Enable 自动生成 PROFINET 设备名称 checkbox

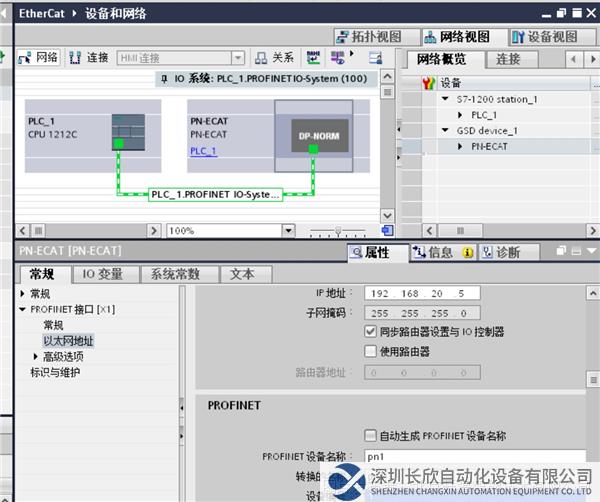[x=371, y=436]
